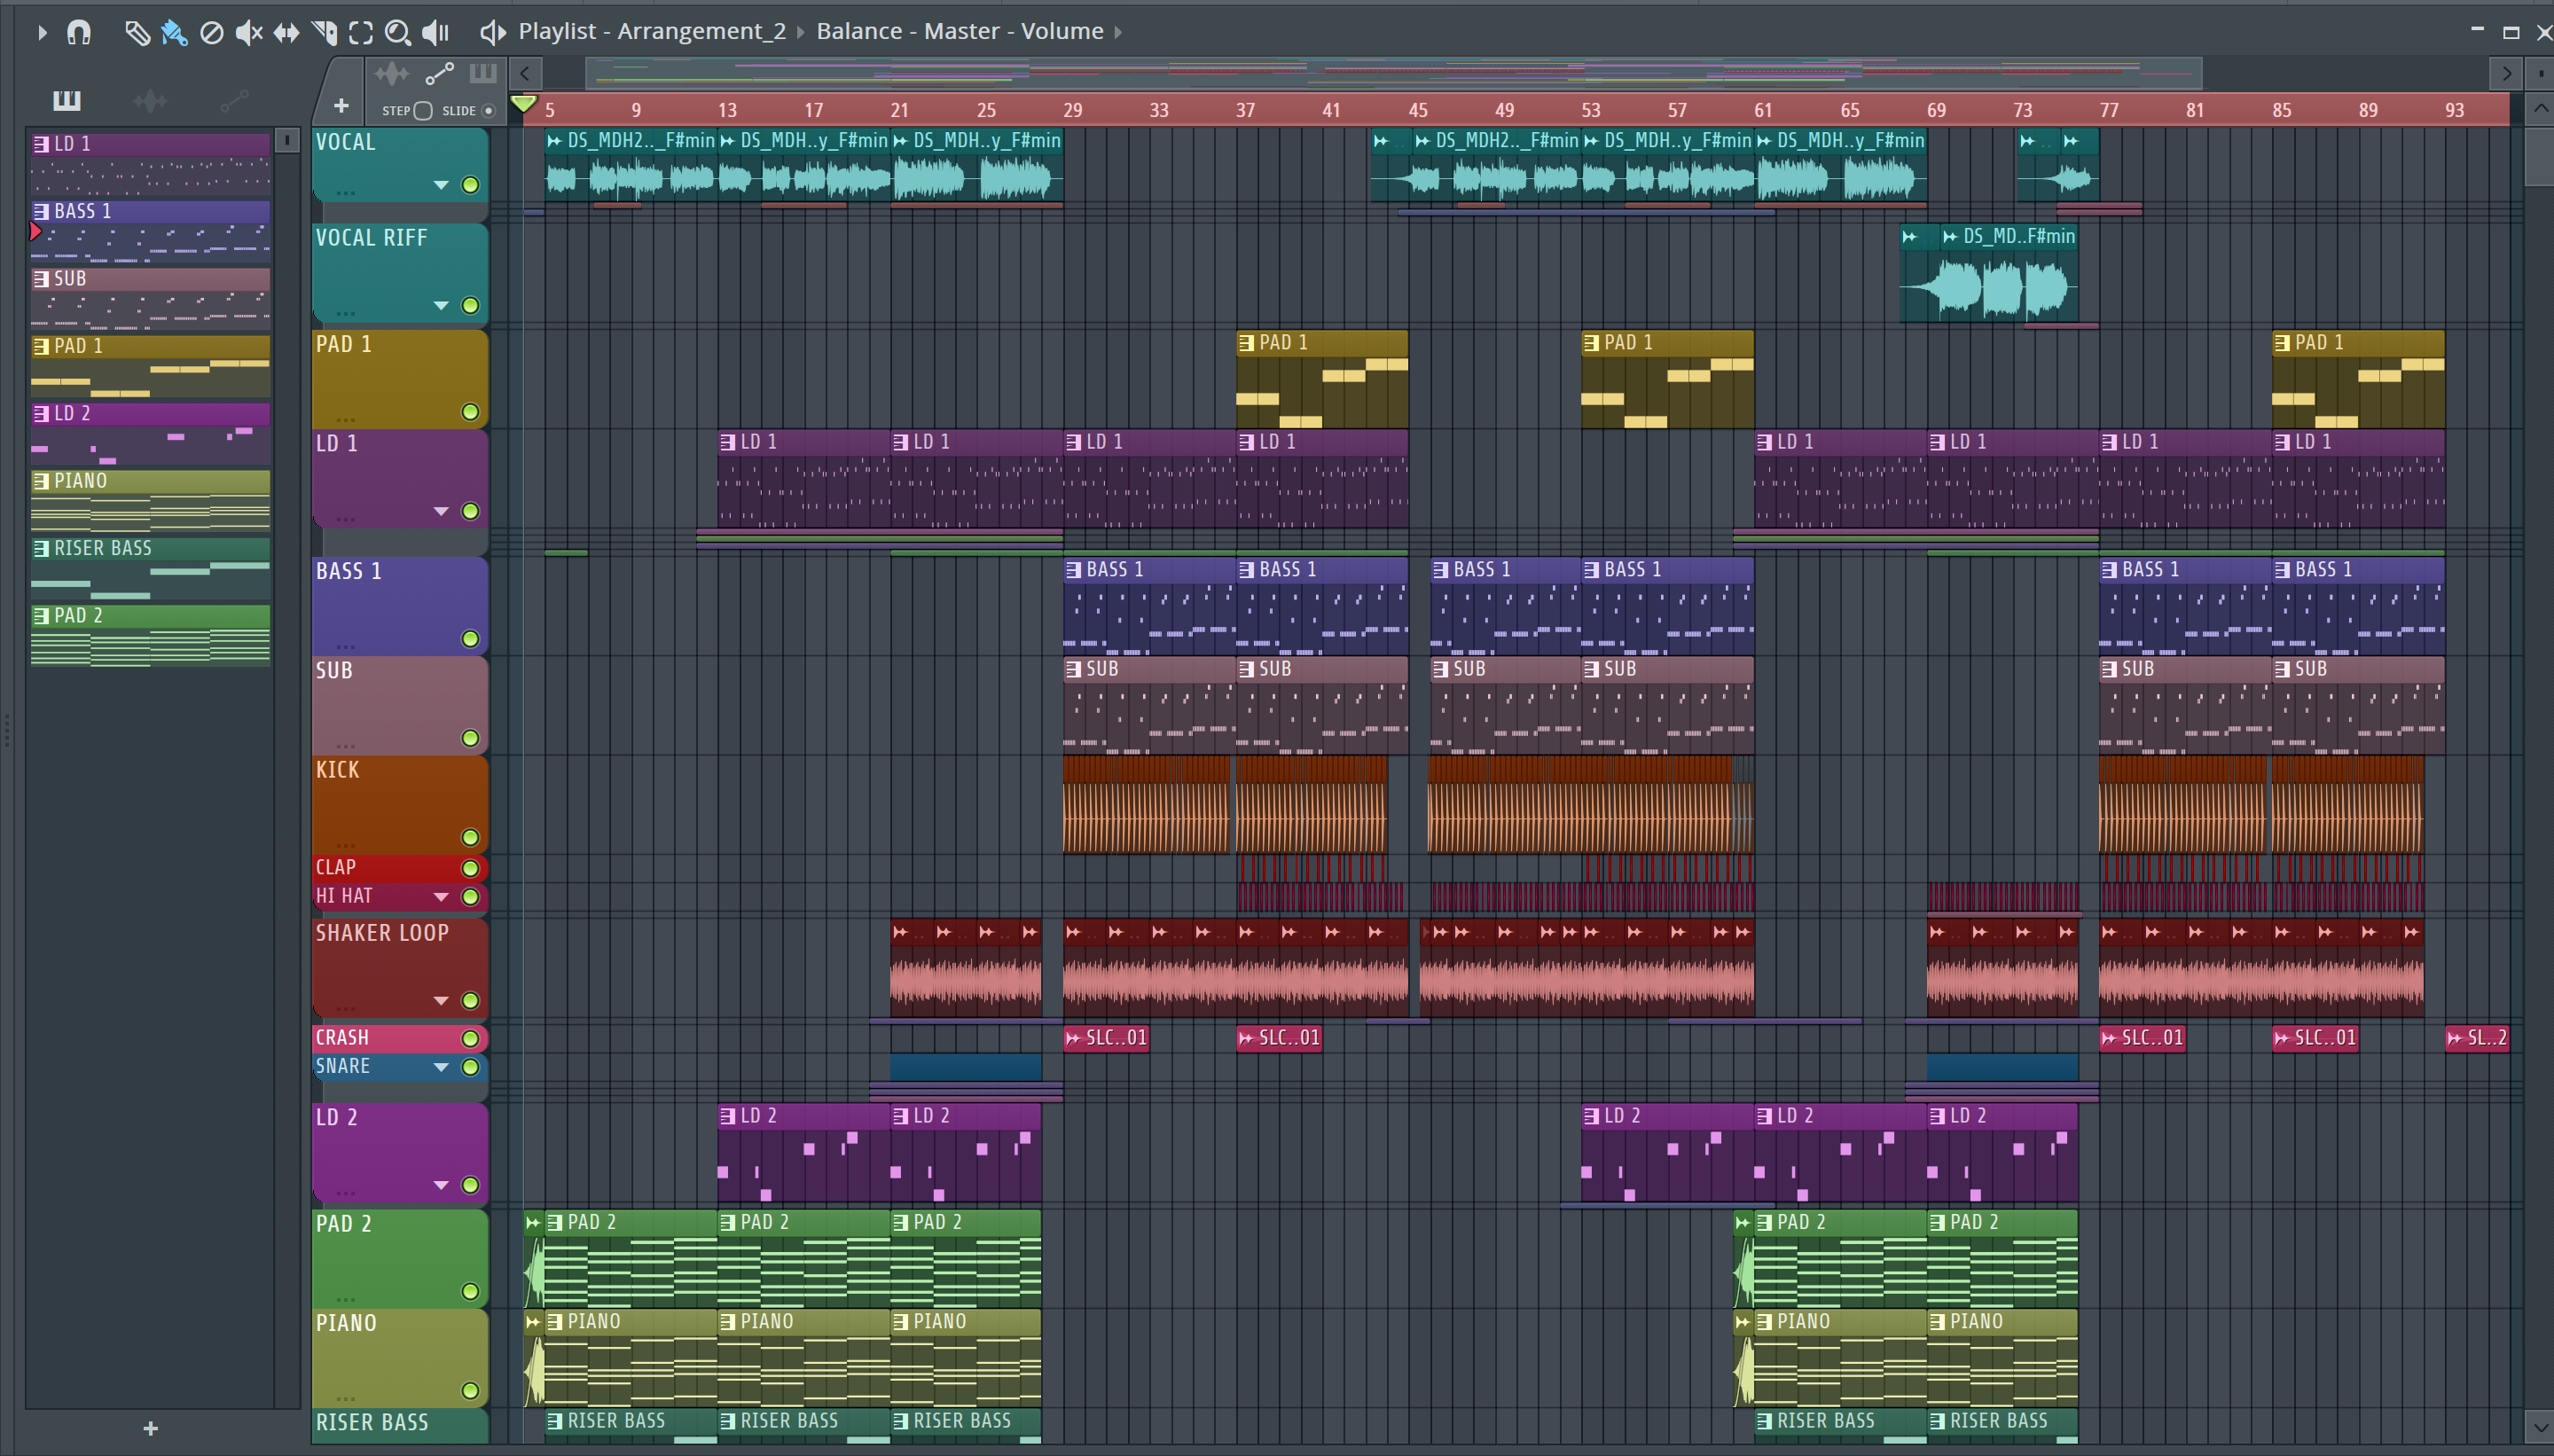Viewport: 2554px width, 1456px height.
Task: Click the pattern clips focus icon
Action: (483, 73)
